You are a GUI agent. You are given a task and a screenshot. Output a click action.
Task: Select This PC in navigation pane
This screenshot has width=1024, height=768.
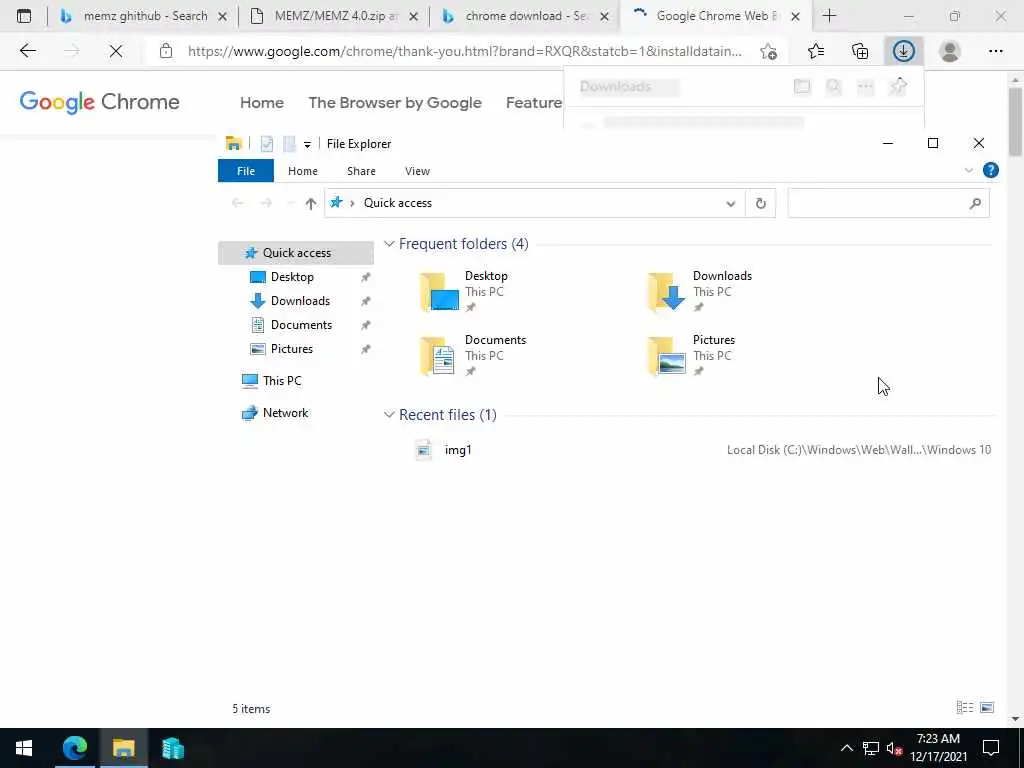click(282, 381)
